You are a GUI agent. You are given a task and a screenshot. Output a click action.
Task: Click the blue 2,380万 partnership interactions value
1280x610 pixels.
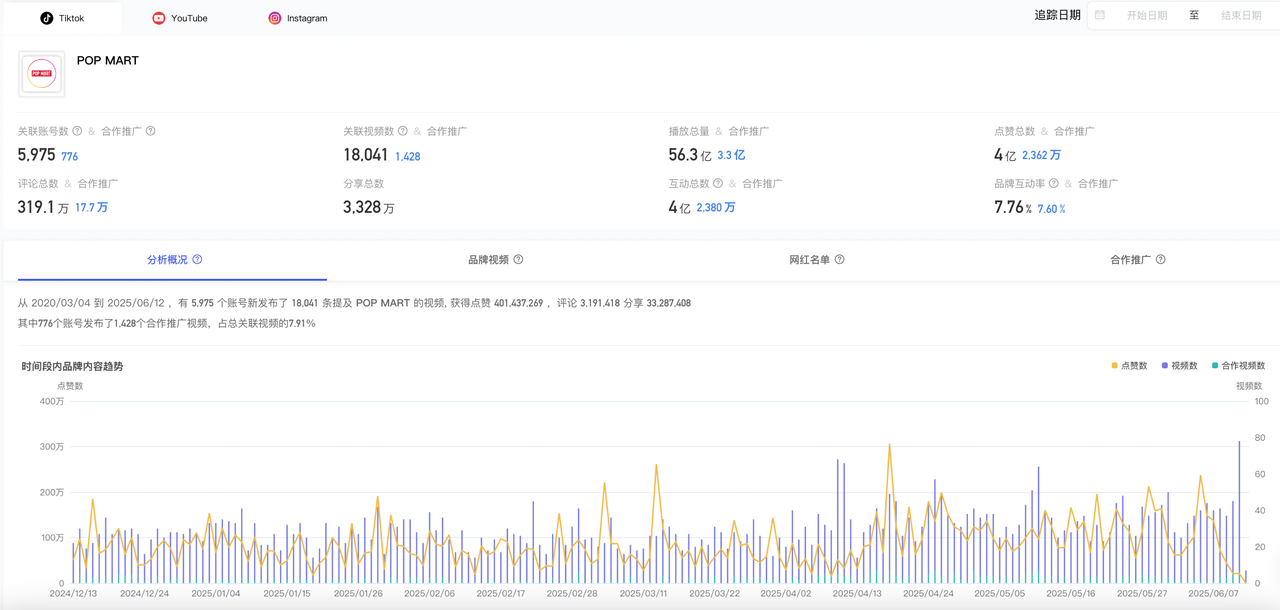(x=715, y=207)
